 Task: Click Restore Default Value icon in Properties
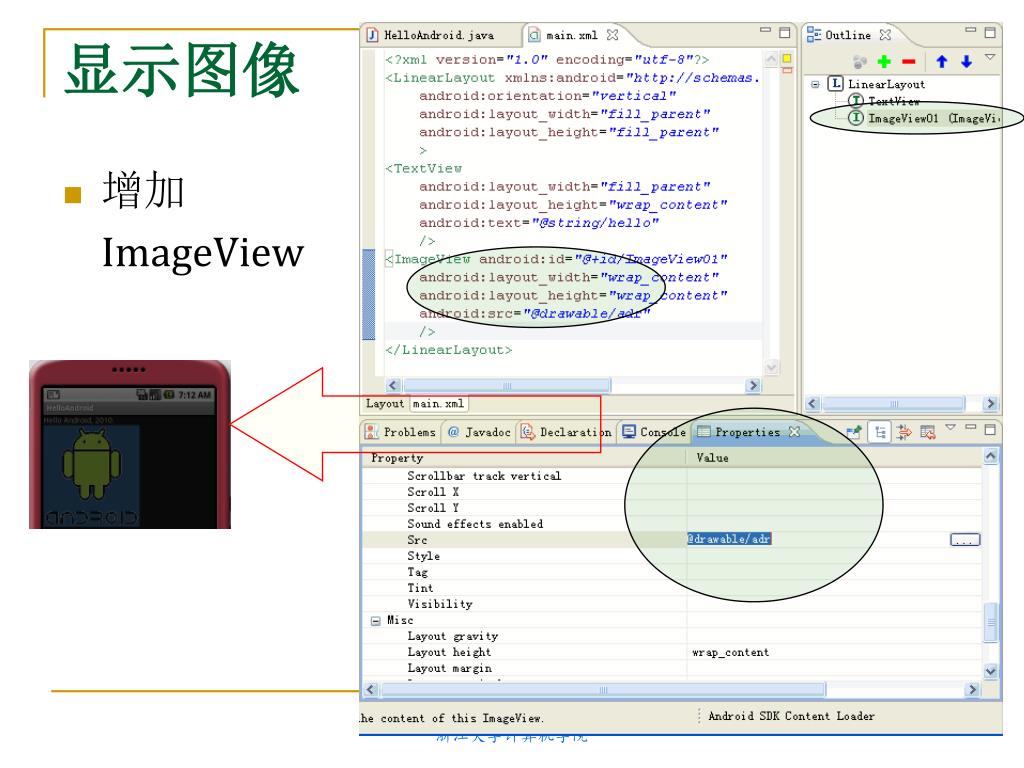[928, 432]
